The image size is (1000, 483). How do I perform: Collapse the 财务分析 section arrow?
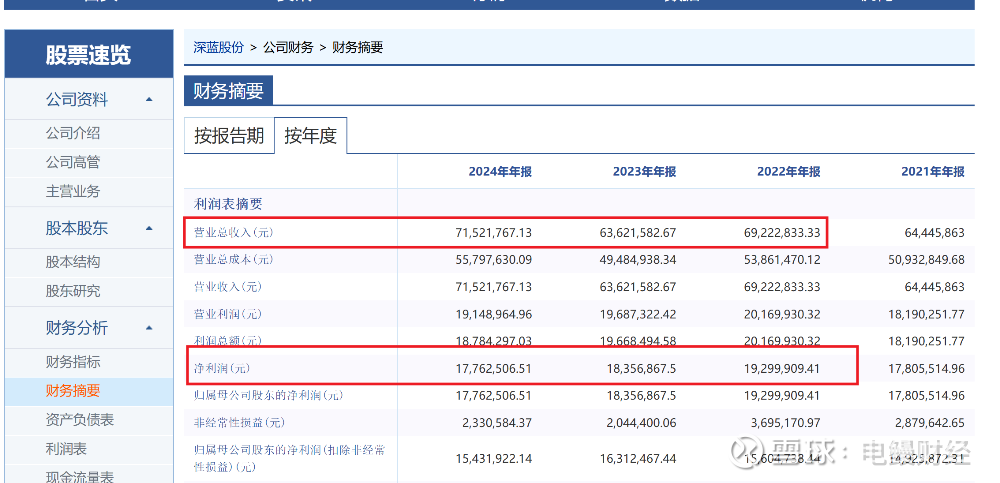click(149, 328)
